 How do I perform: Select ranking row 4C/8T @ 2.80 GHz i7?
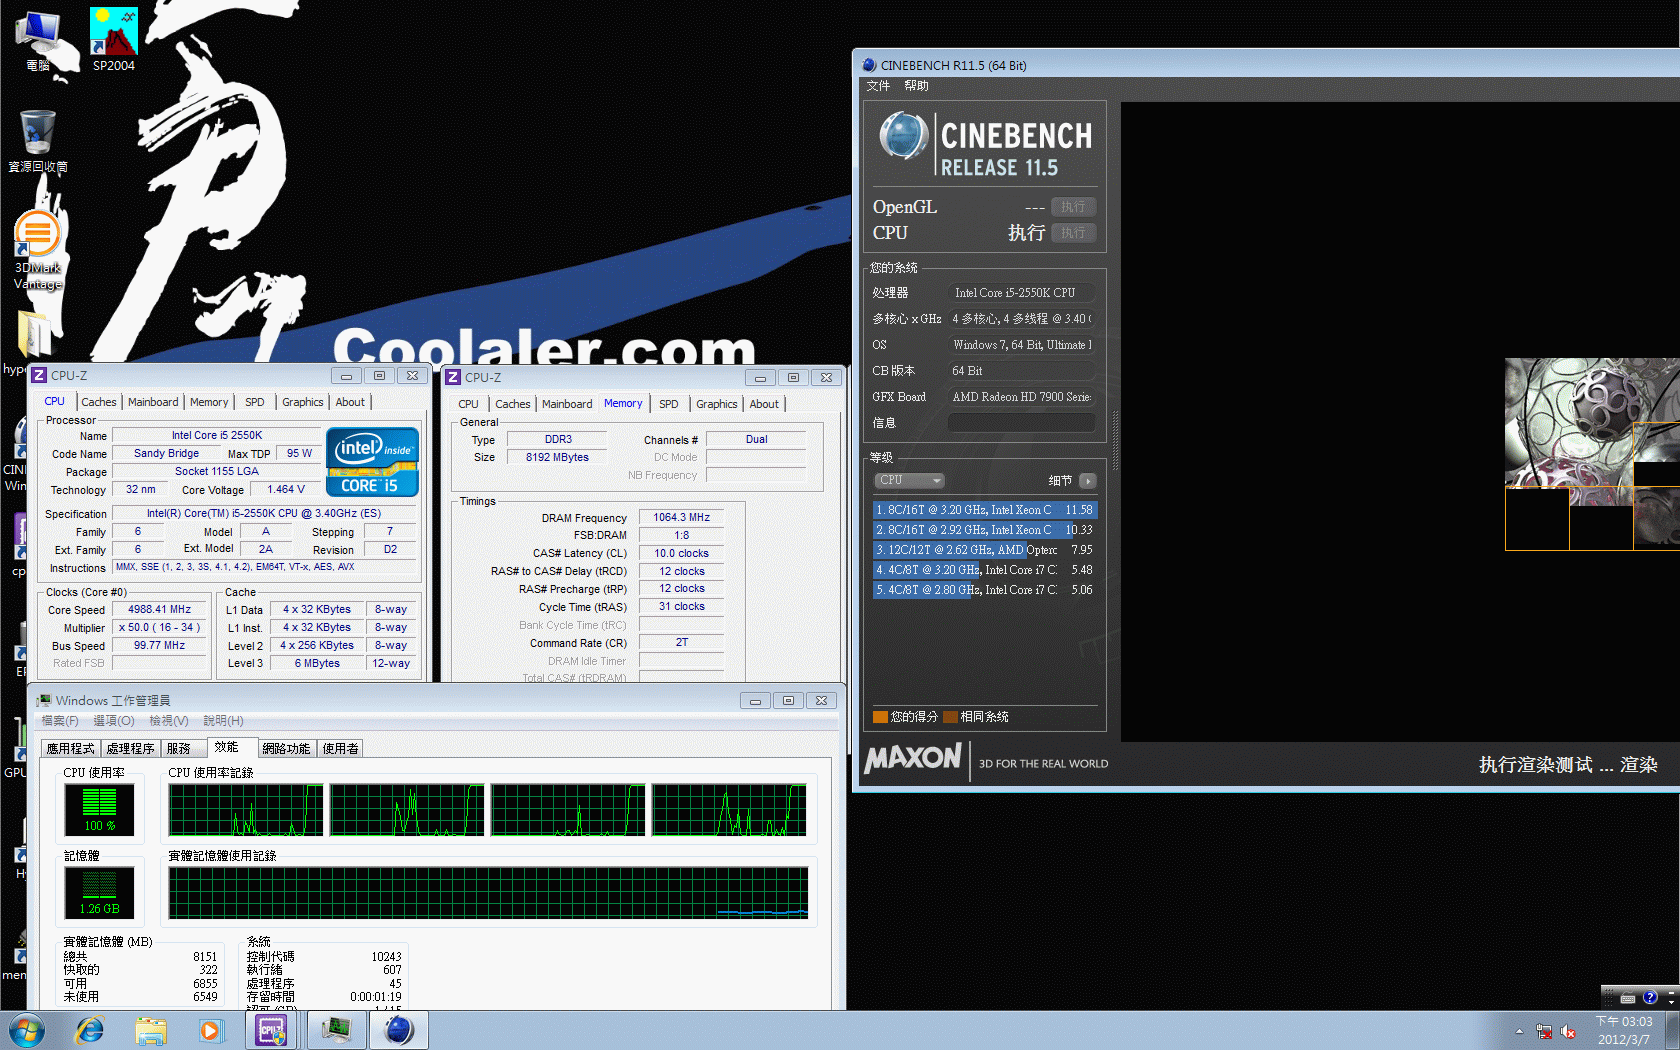985,590
